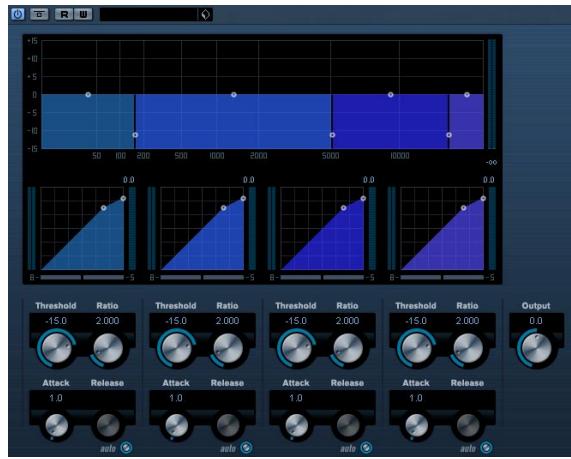
Task: Click band 2 Ratio knob
Action: [228, 349]
